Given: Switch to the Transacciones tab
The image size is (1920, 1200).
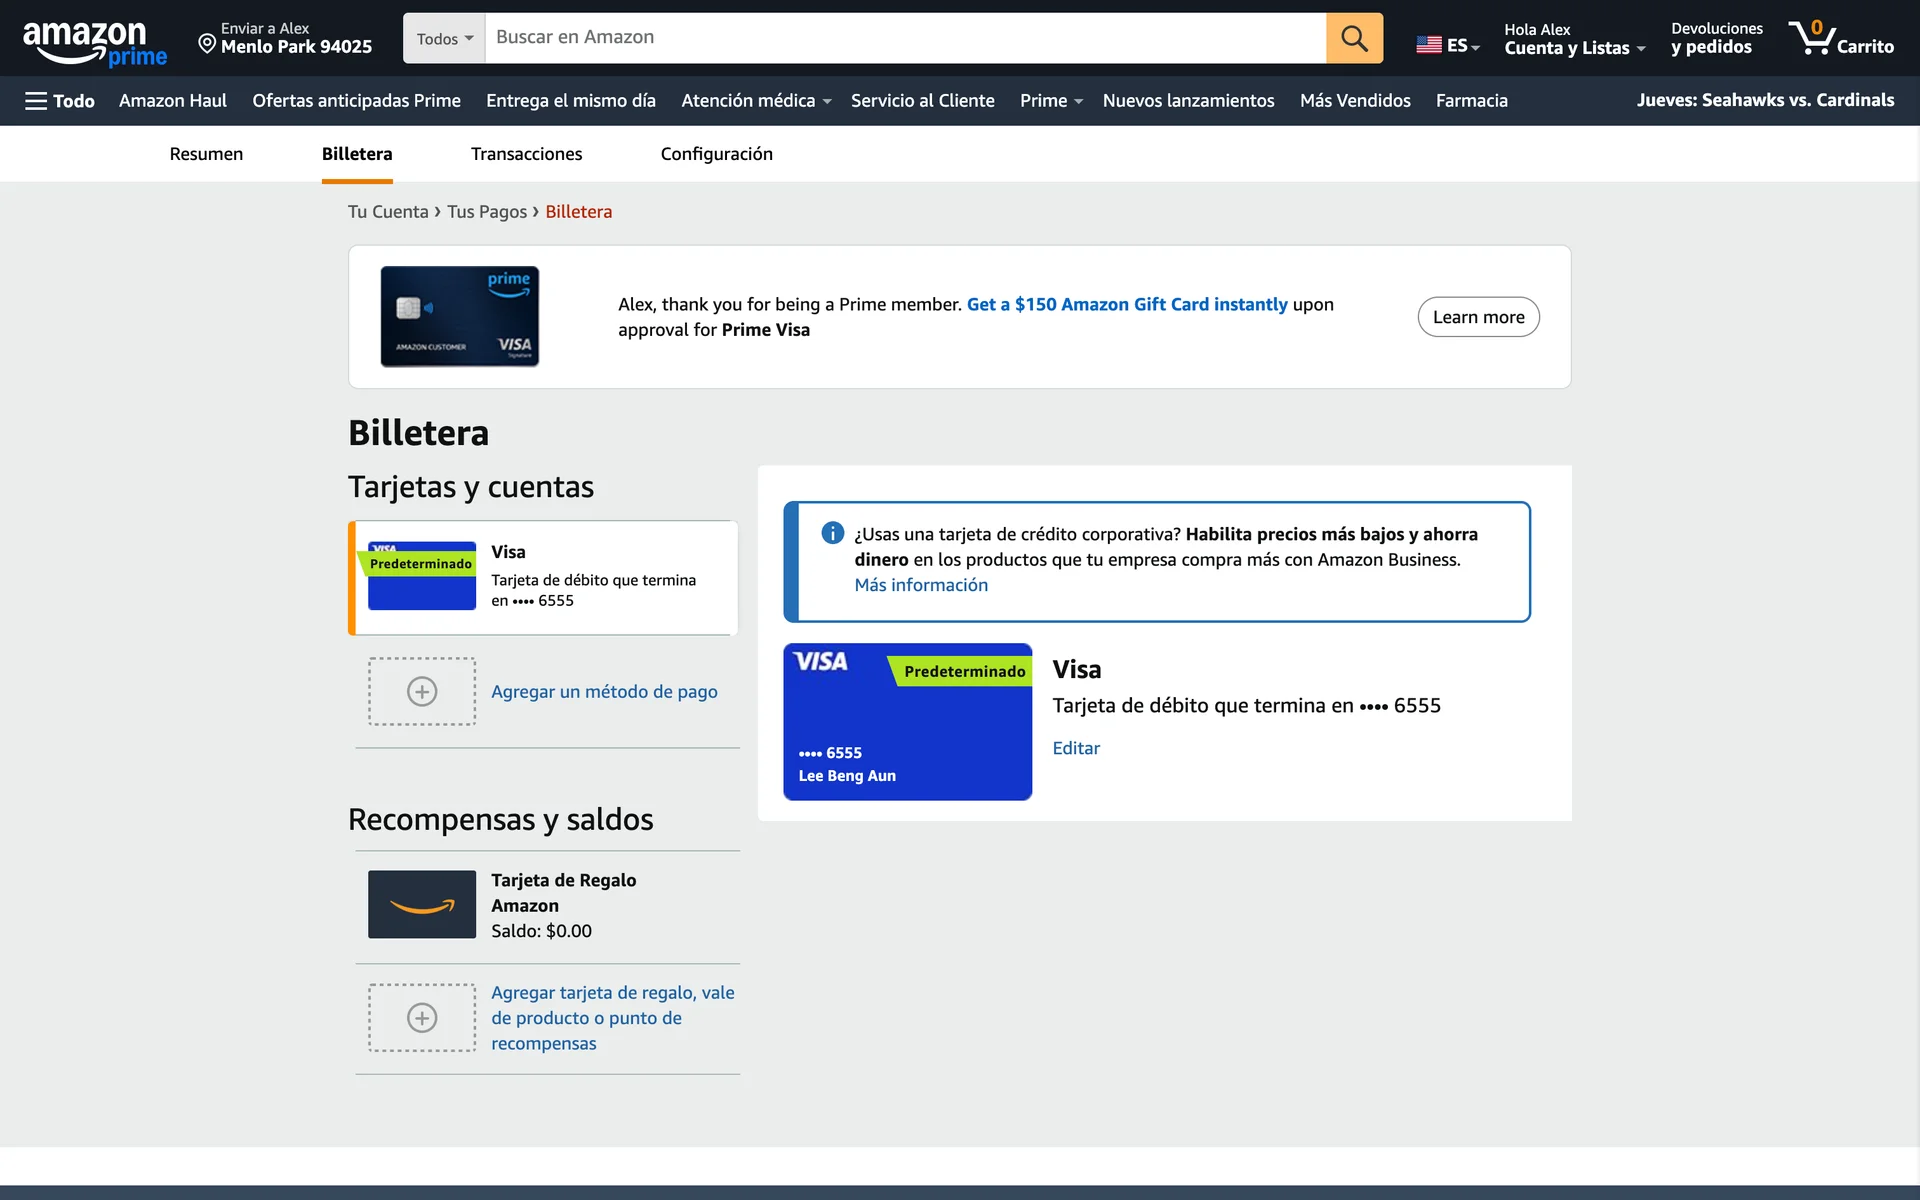Looking at the screenshot, I should point(526,154).
